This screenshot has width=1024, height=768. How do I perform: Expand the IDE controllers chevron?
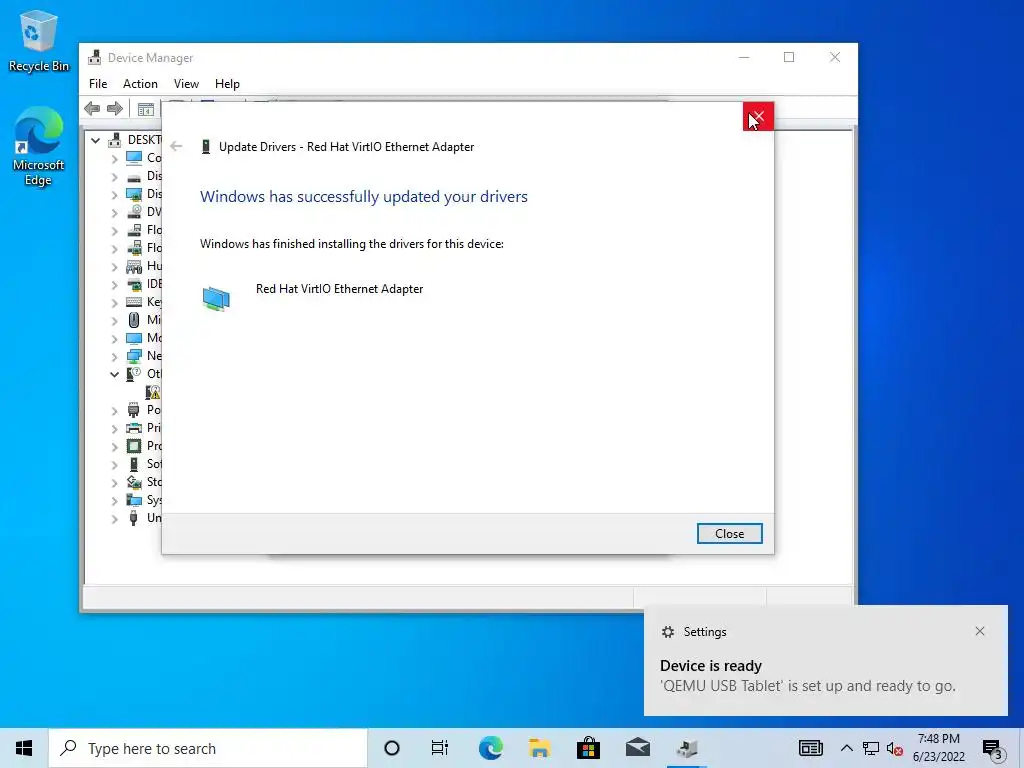[x=114, y=284]
